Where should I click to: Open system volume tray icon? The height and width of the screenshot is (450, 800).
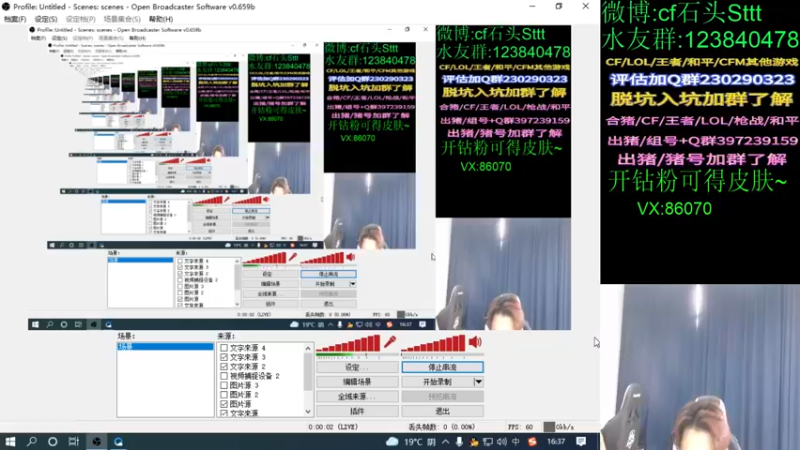click(502, 441)
